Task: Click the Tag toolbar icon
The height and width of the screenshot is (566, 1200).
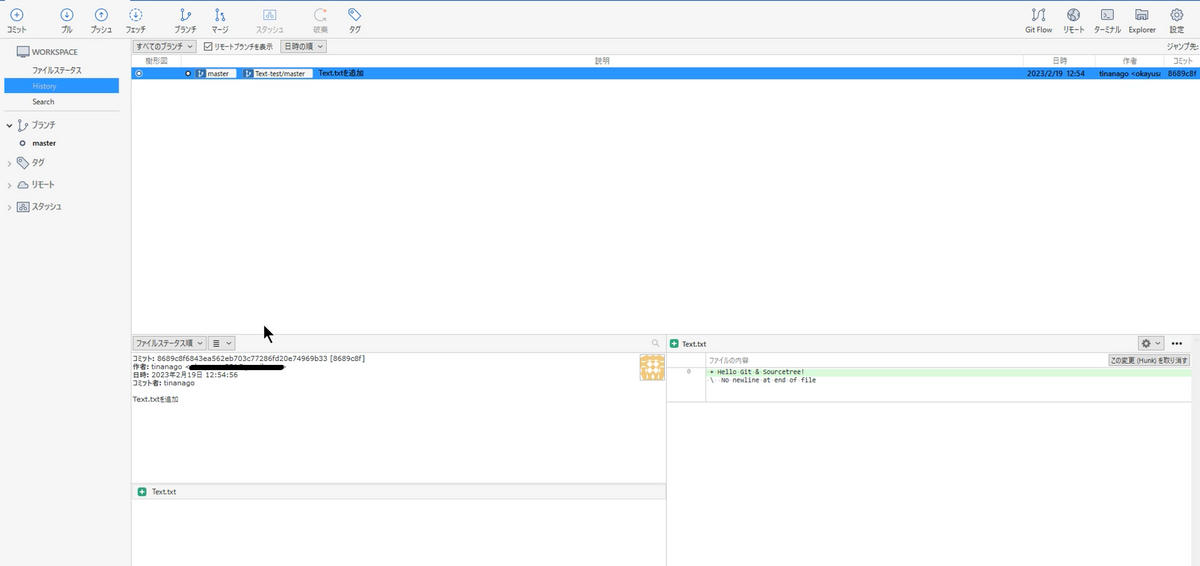Action: click(x=355, y=15)
